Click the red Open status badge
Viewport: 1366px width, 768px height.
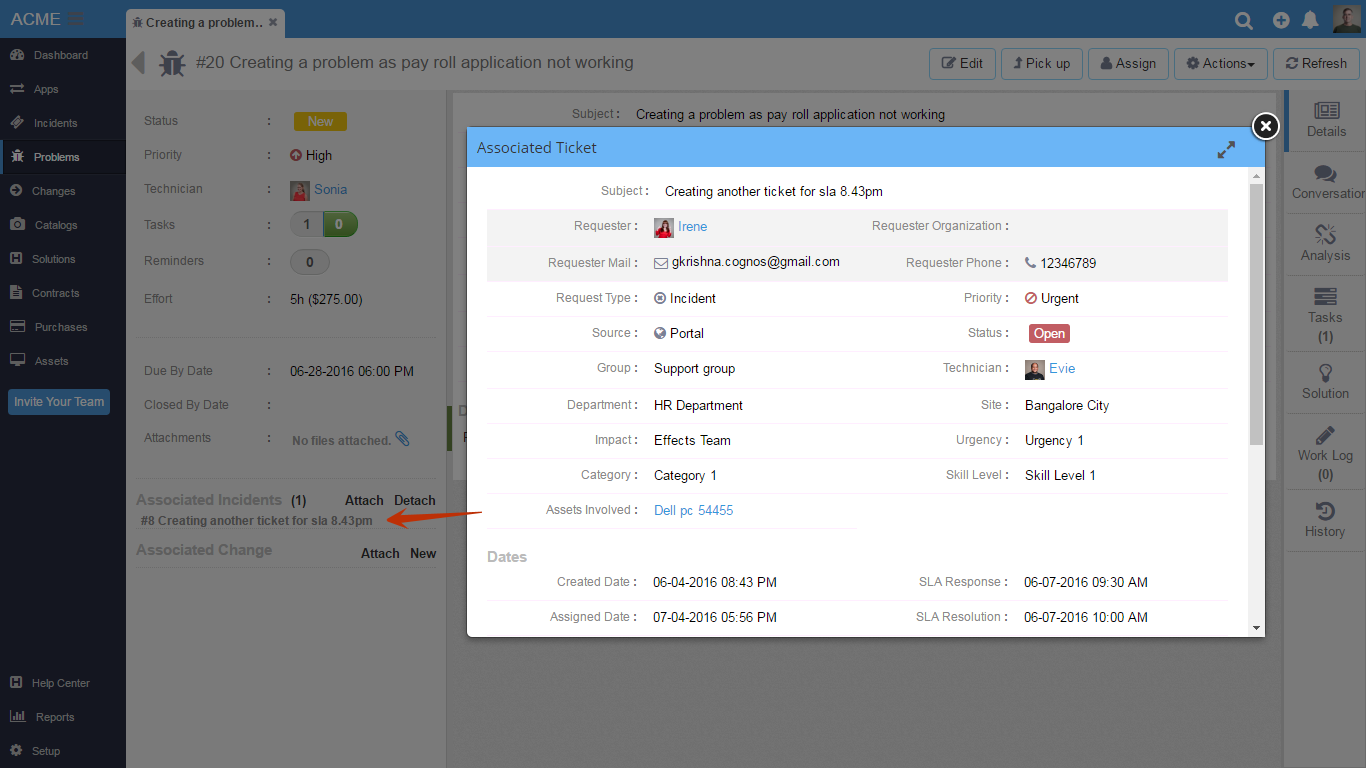pyautogui.click(x=1049, y=334)
